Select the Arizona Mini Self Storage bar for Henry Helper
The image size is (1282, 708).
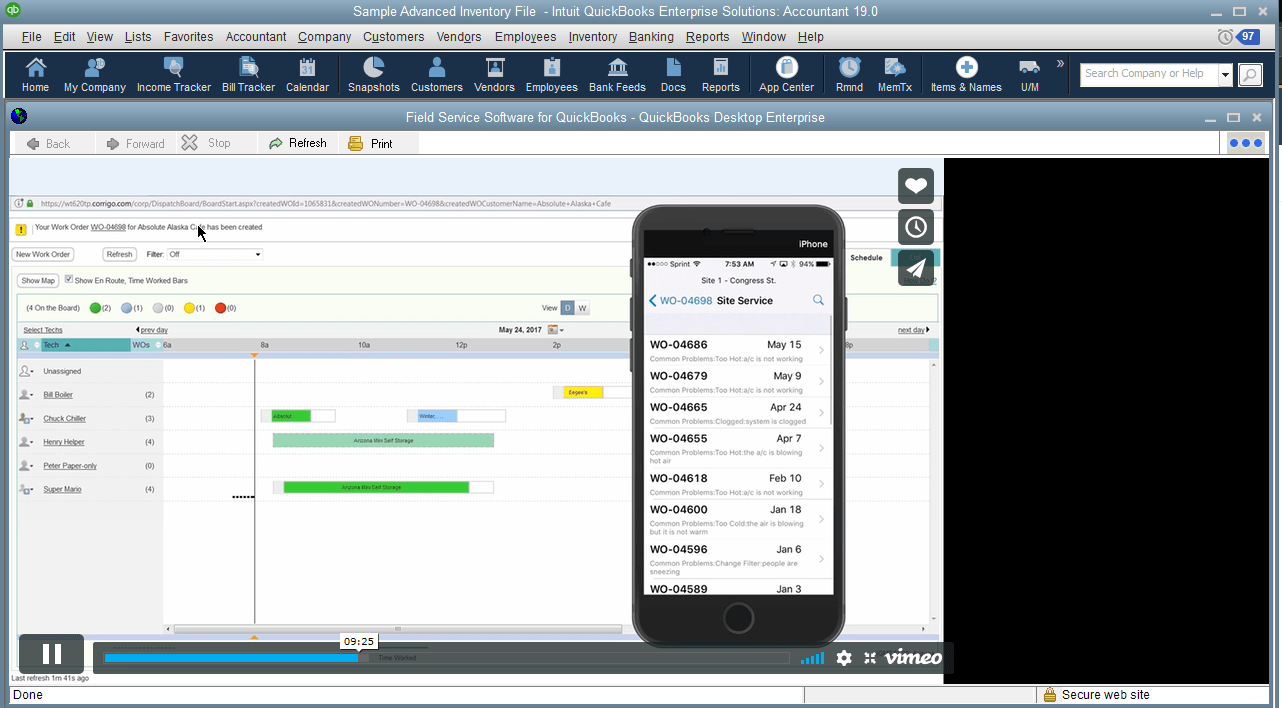(x=383, y=440)
